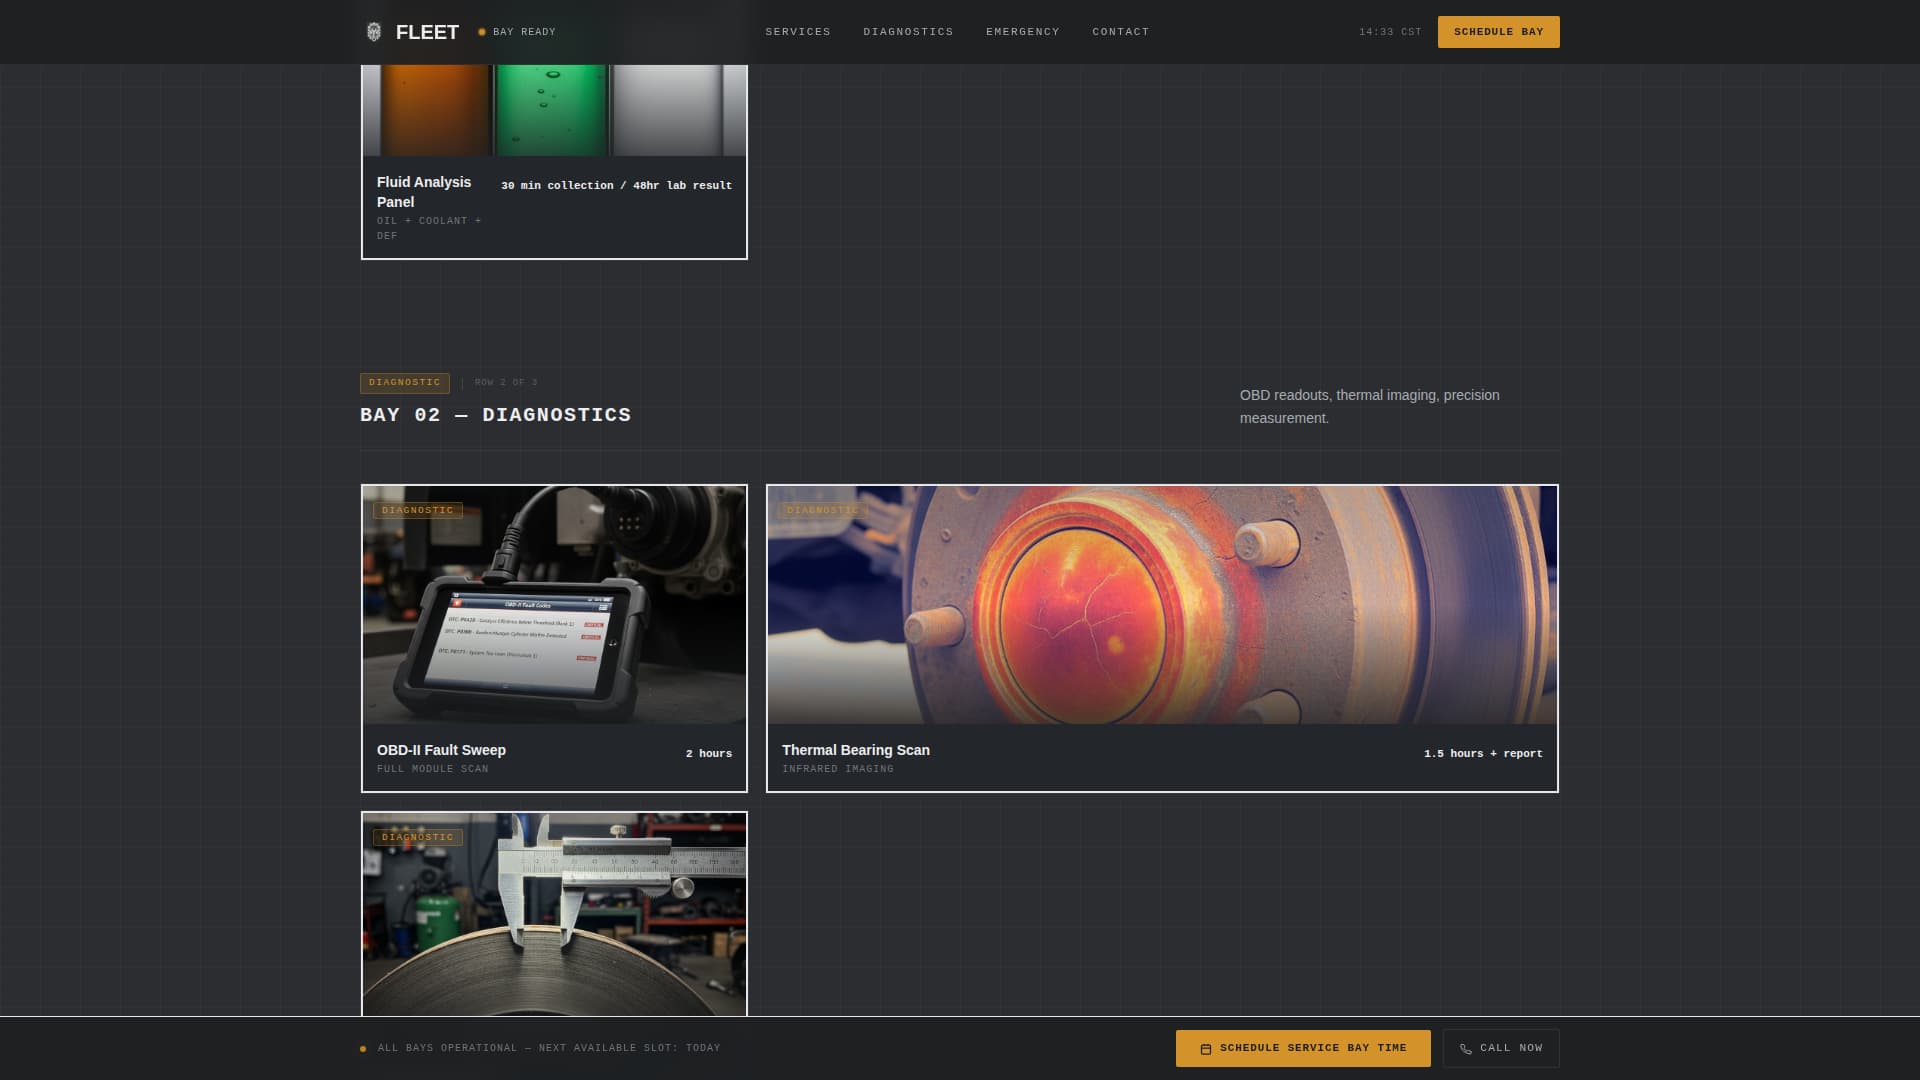Click the OBD-II Fault Sweep title
This screenshot has width=1920, height=1080.
click(x=441, y=750)
